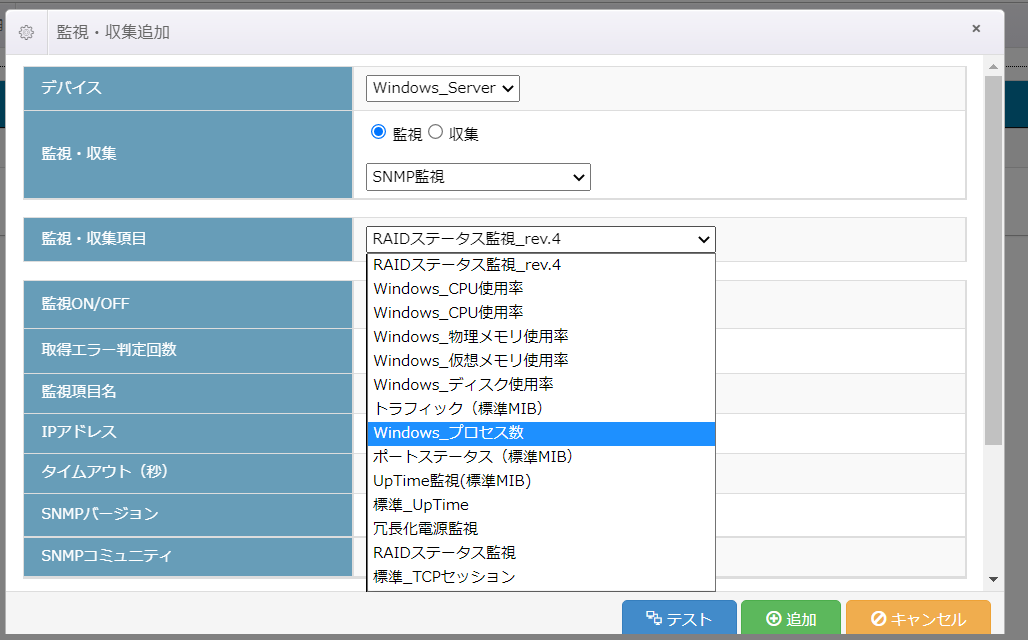Collapse the 監視・収集項目 dropdown list
The height and width of the screenshot is (640, 1028).
tap(541, 239)
